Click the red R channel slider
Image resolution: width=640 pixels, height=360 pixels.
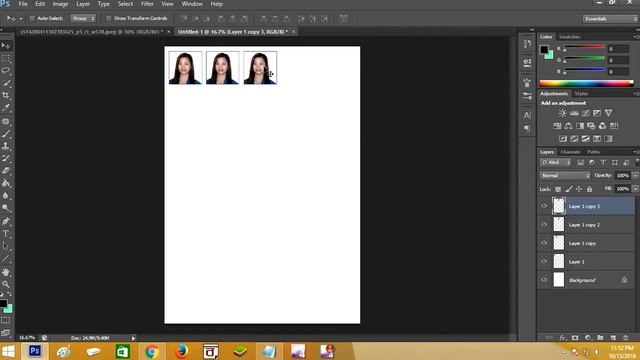pos(584,48)
